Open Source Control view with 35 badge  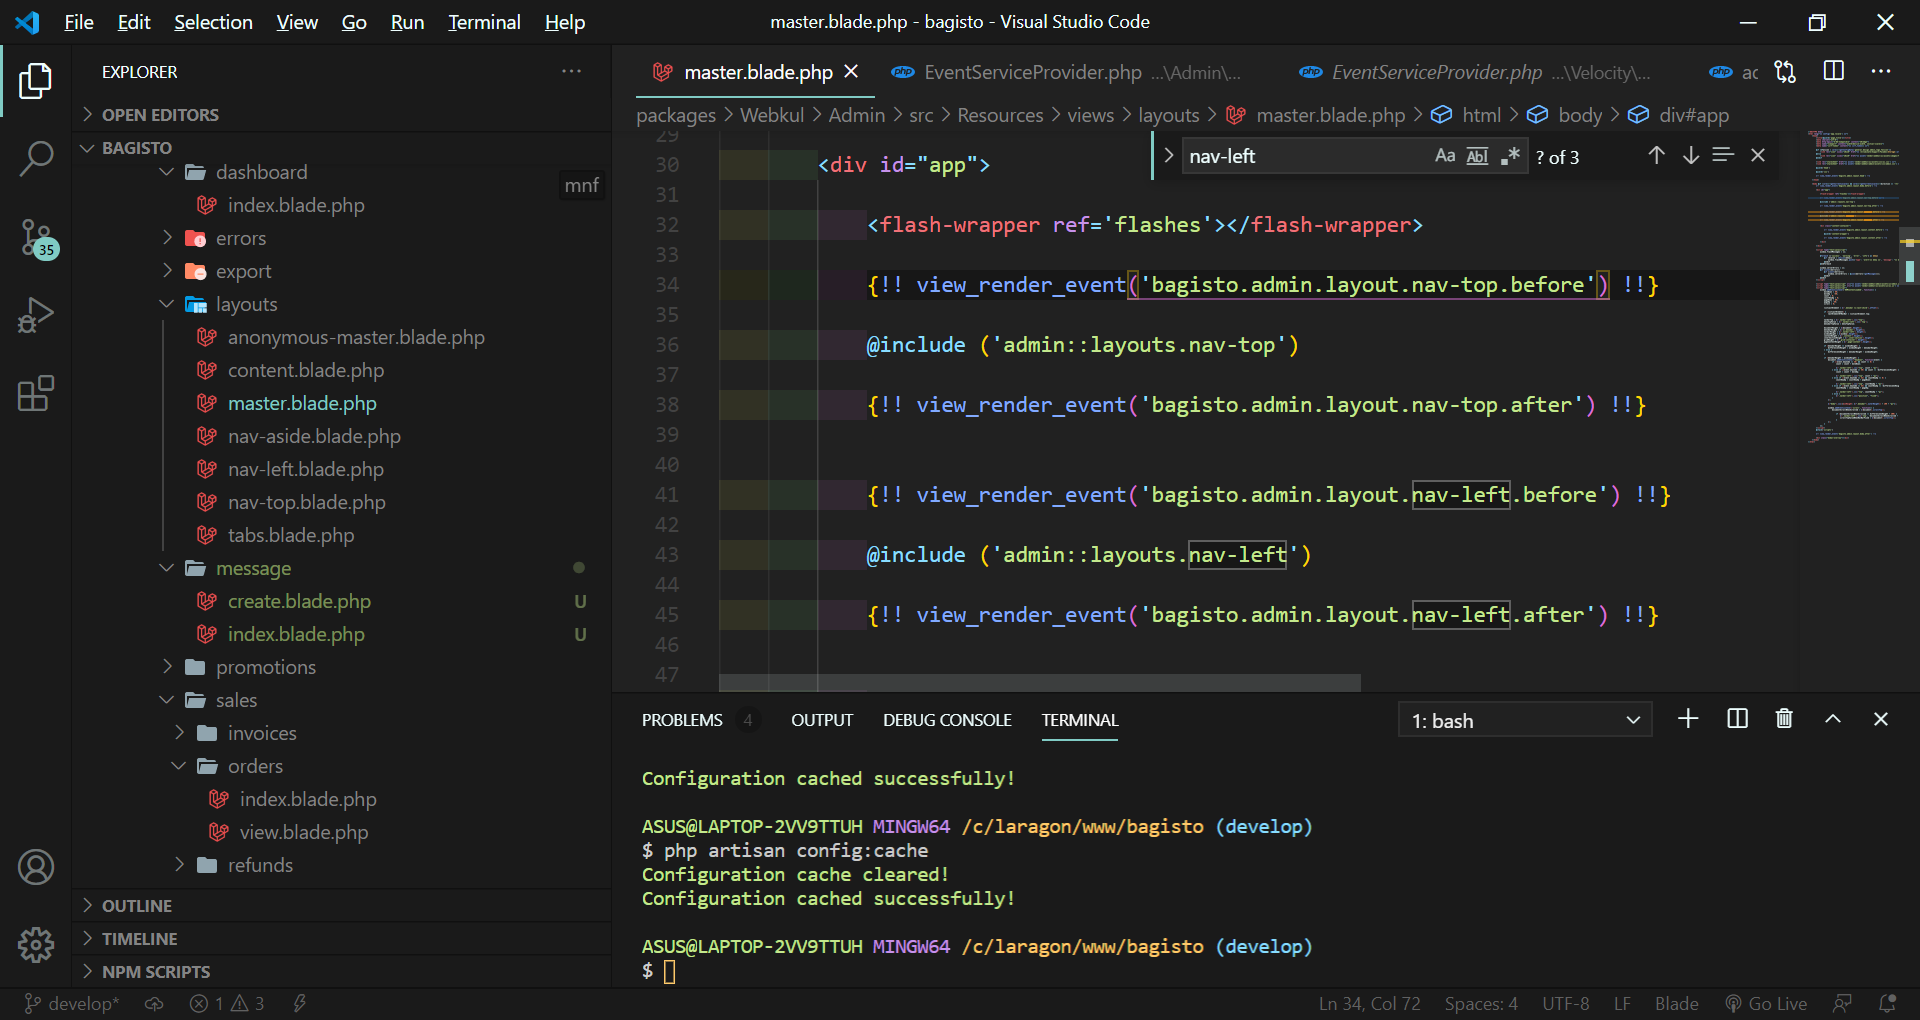pos(38,238)
